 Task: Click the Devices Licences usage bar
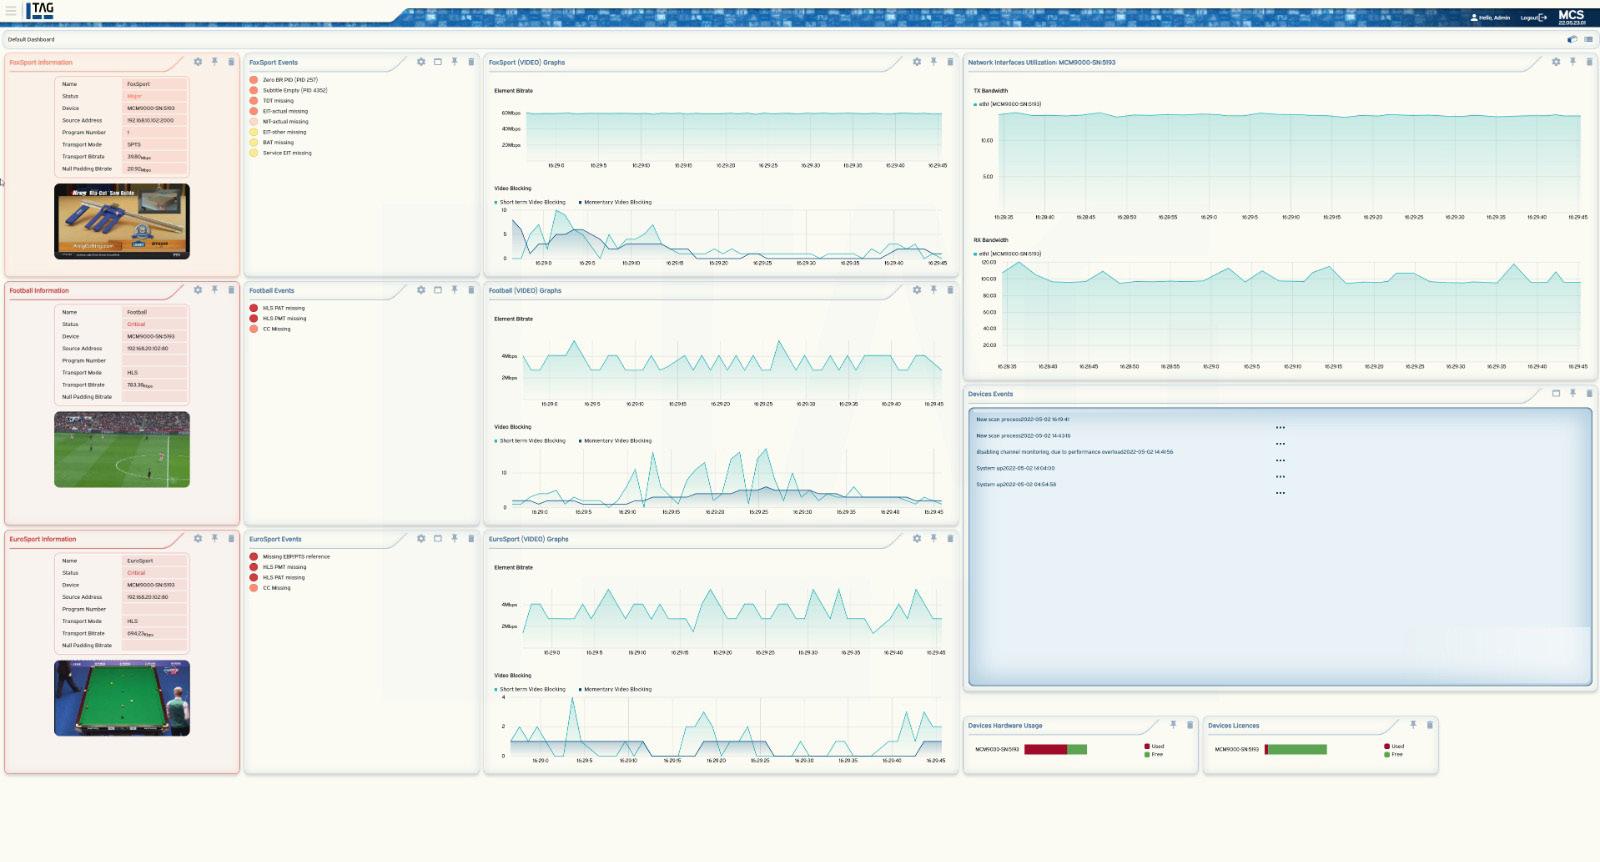[x=1296, y=749]
